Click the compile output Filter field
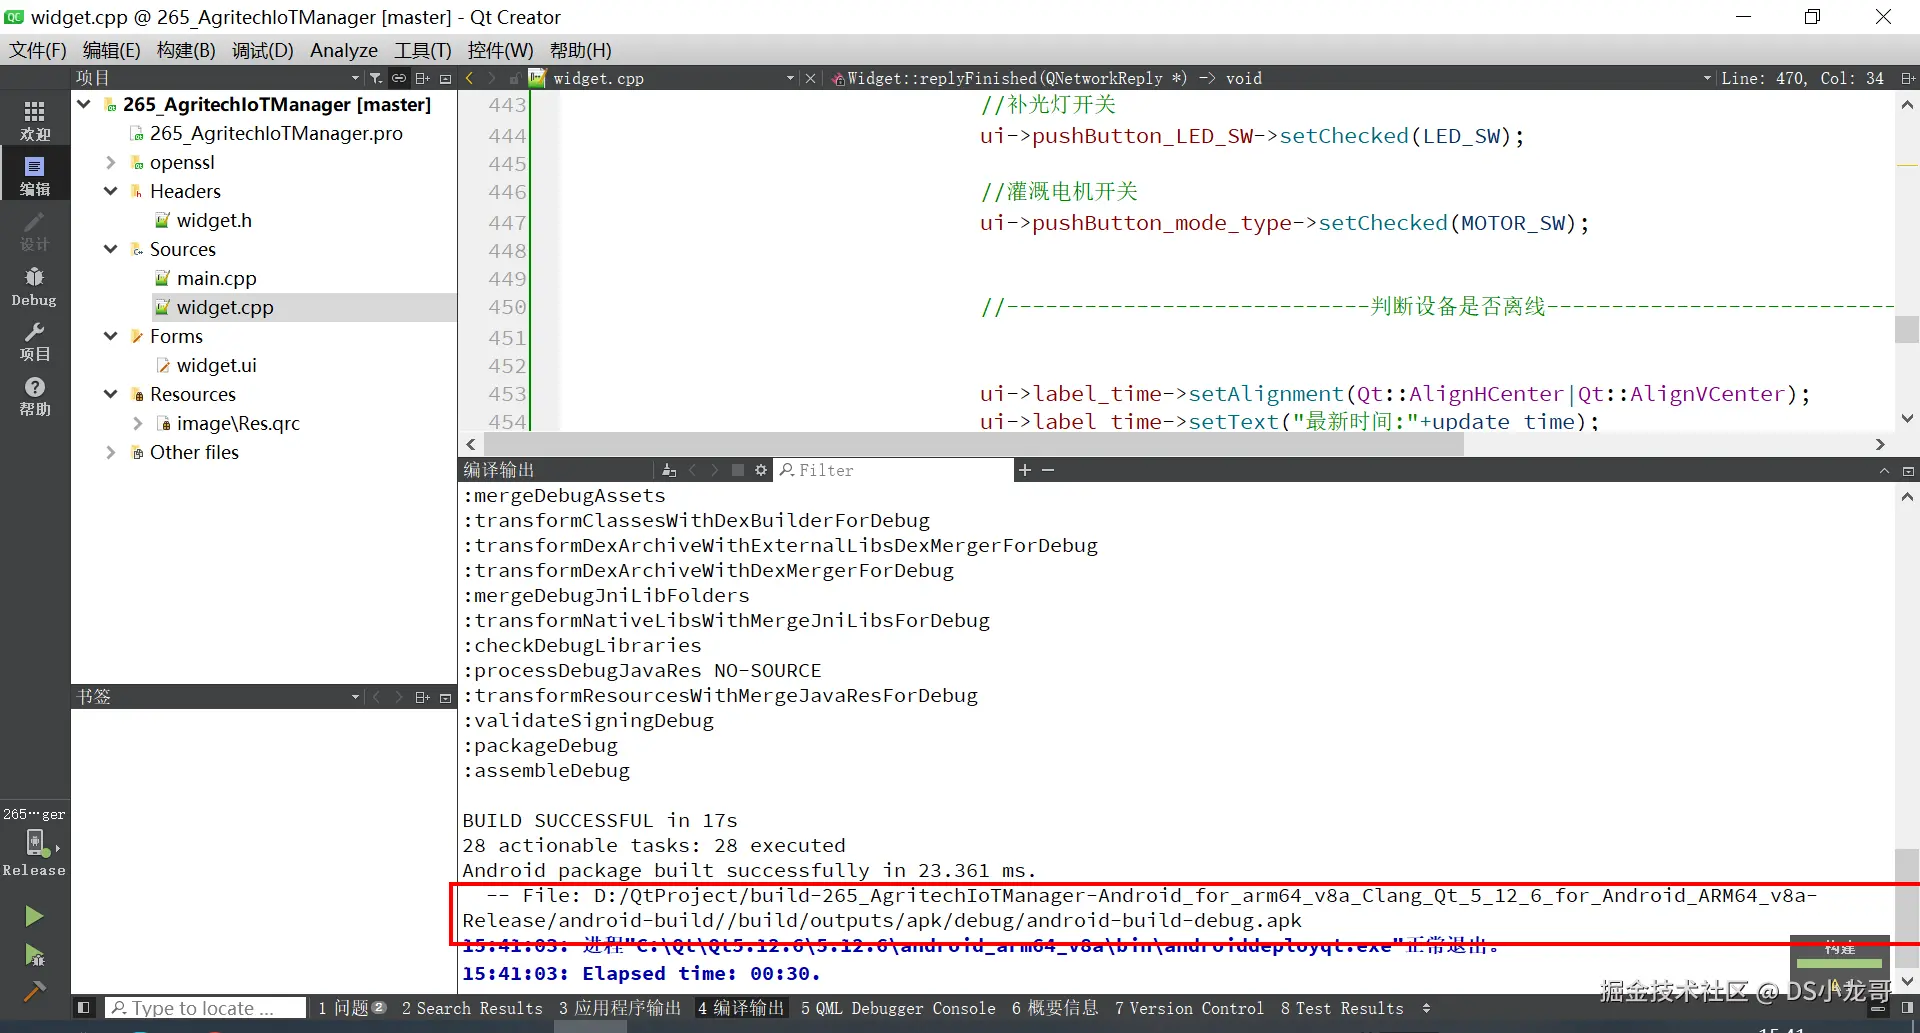The height and width of the screenshot is (1033, 1920). tap(895, 470)
